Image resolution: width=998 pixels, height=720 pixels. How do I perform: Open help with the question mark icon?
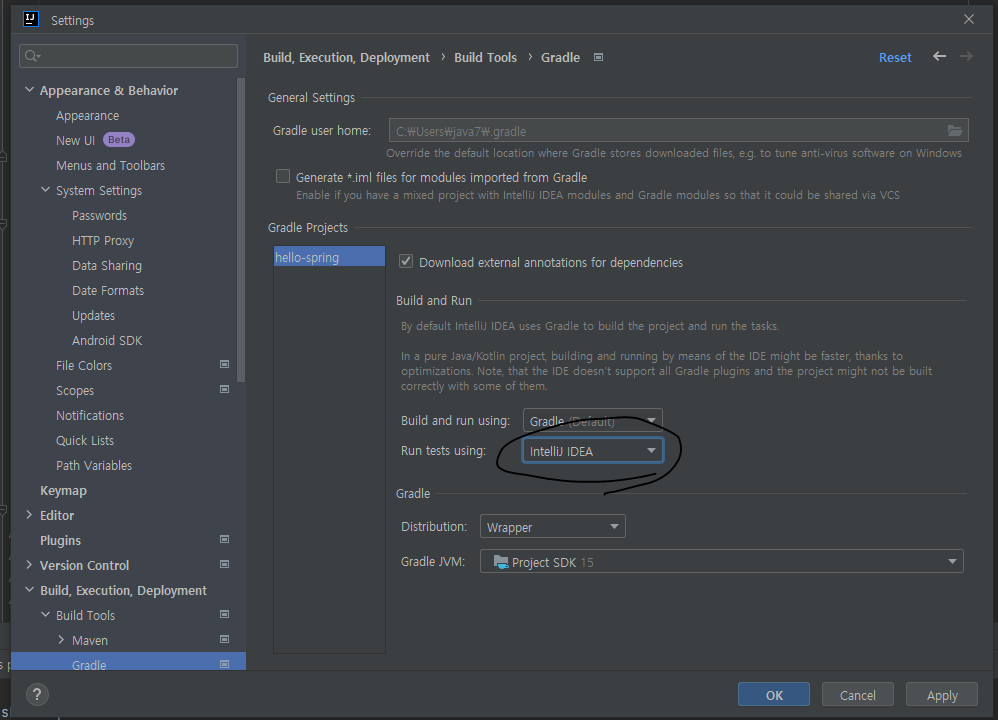click(x=38, y=694)
